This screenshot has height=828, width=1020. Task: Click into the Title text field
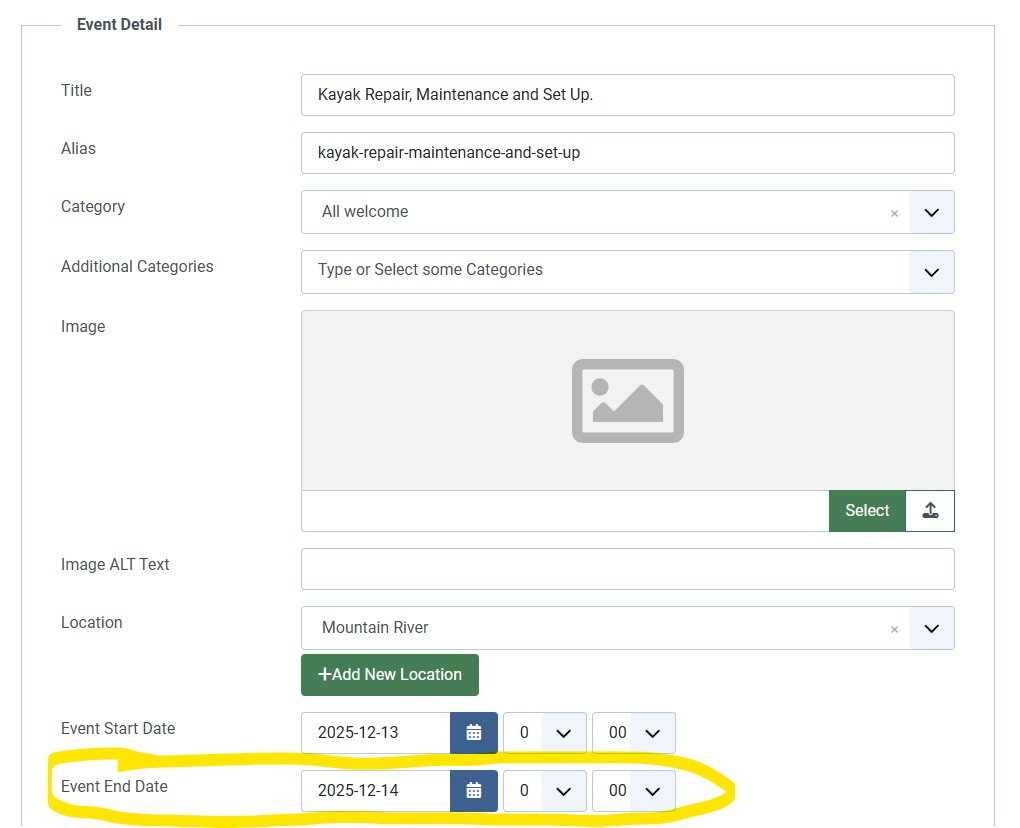[x=627, y=95]
